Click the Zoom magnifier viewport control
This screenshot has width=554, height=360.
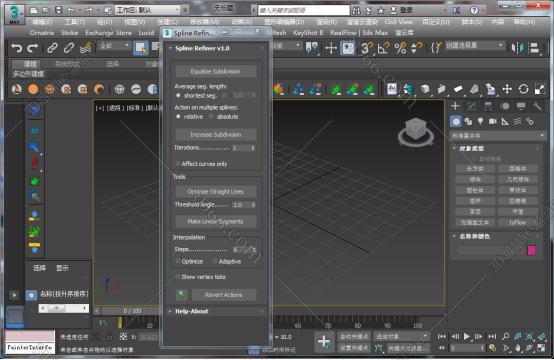click(506, 336)
